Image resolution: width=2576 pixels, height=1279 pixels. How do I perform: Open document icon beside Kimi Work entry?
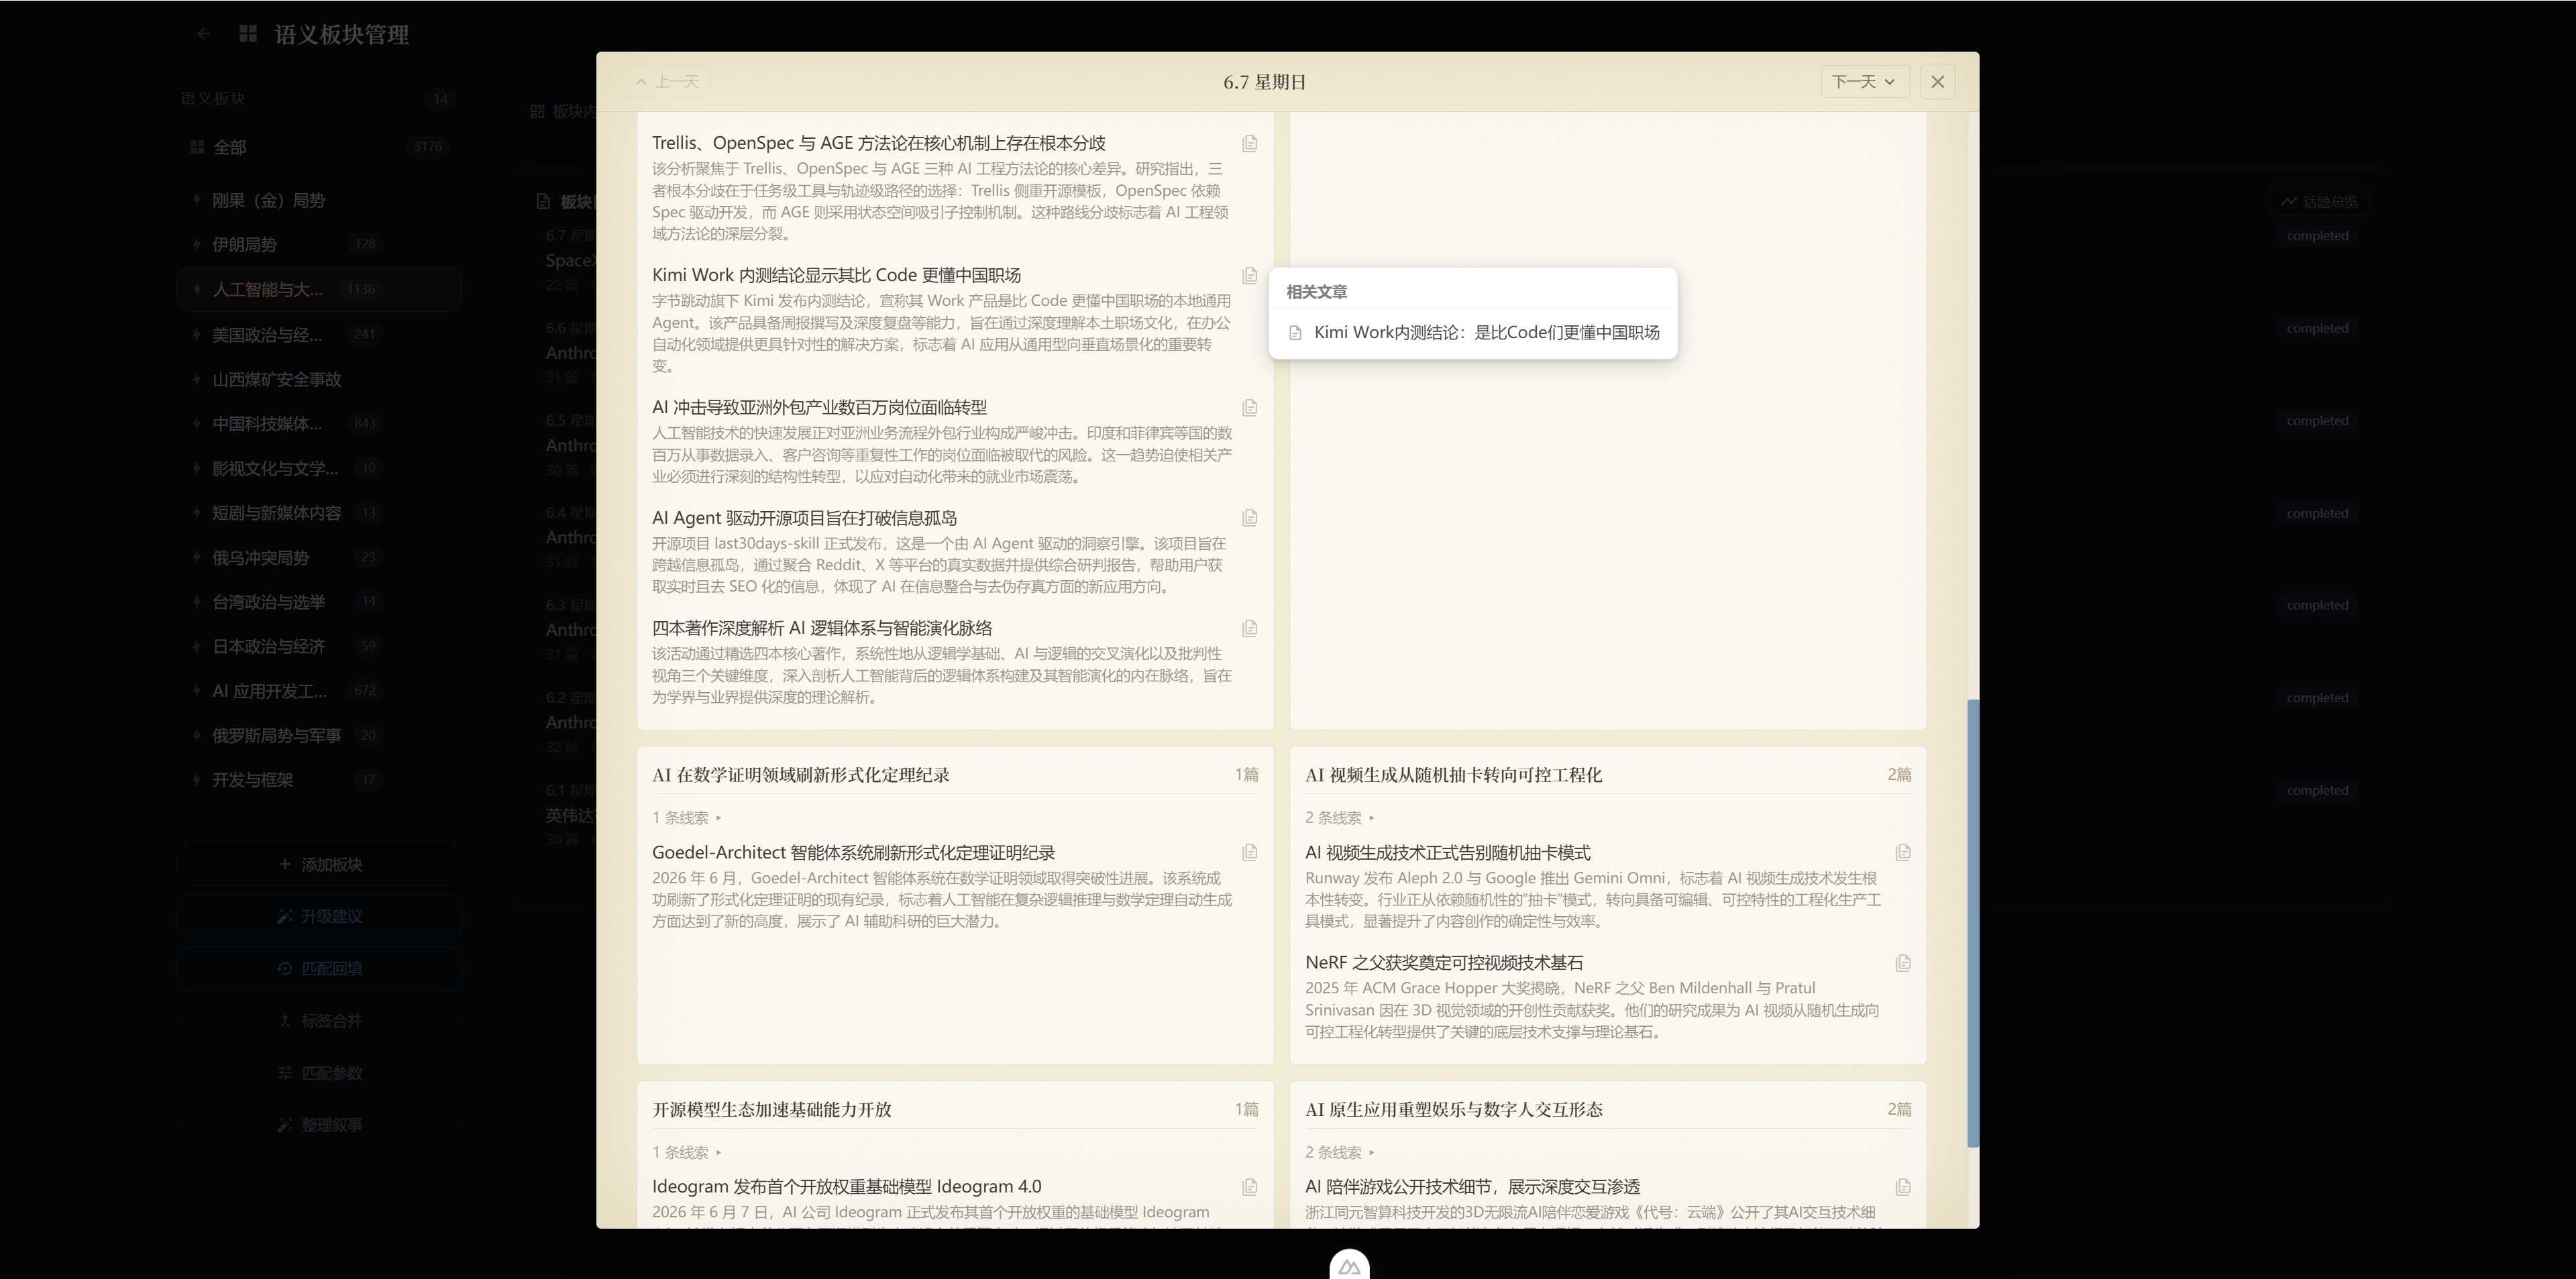[1249, 276]
